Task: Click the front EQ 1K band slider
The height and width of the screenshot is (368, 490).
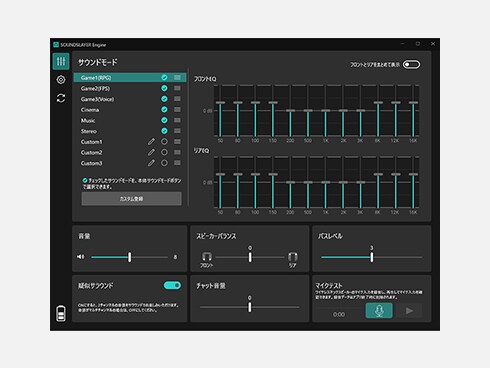Action: [x=326, y=111]
